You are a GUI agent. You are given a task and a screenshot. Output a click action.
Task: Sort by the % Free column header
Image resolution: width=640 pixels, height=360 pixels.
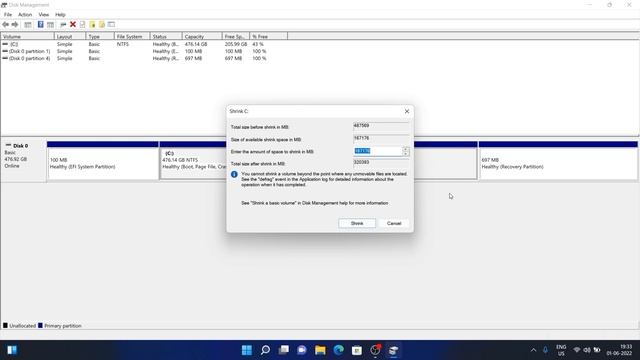coord(268,37)
